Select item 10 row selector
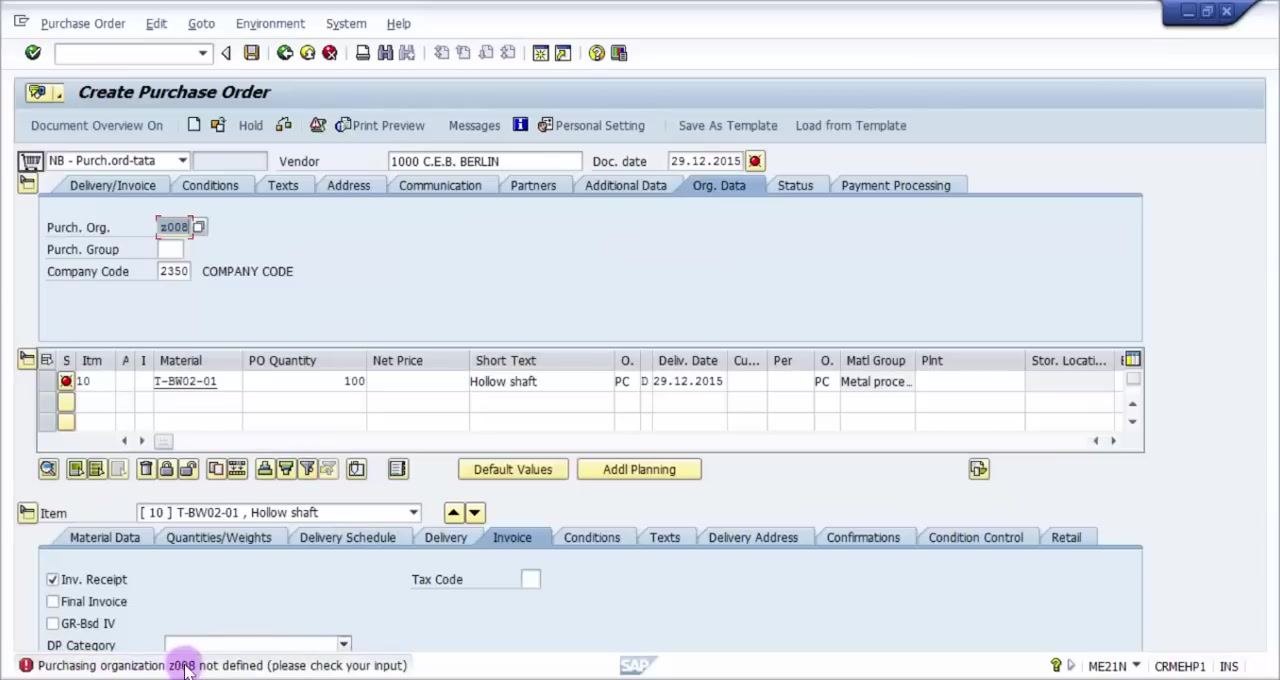The image size is (1280, 680). (x=46, y=381)
